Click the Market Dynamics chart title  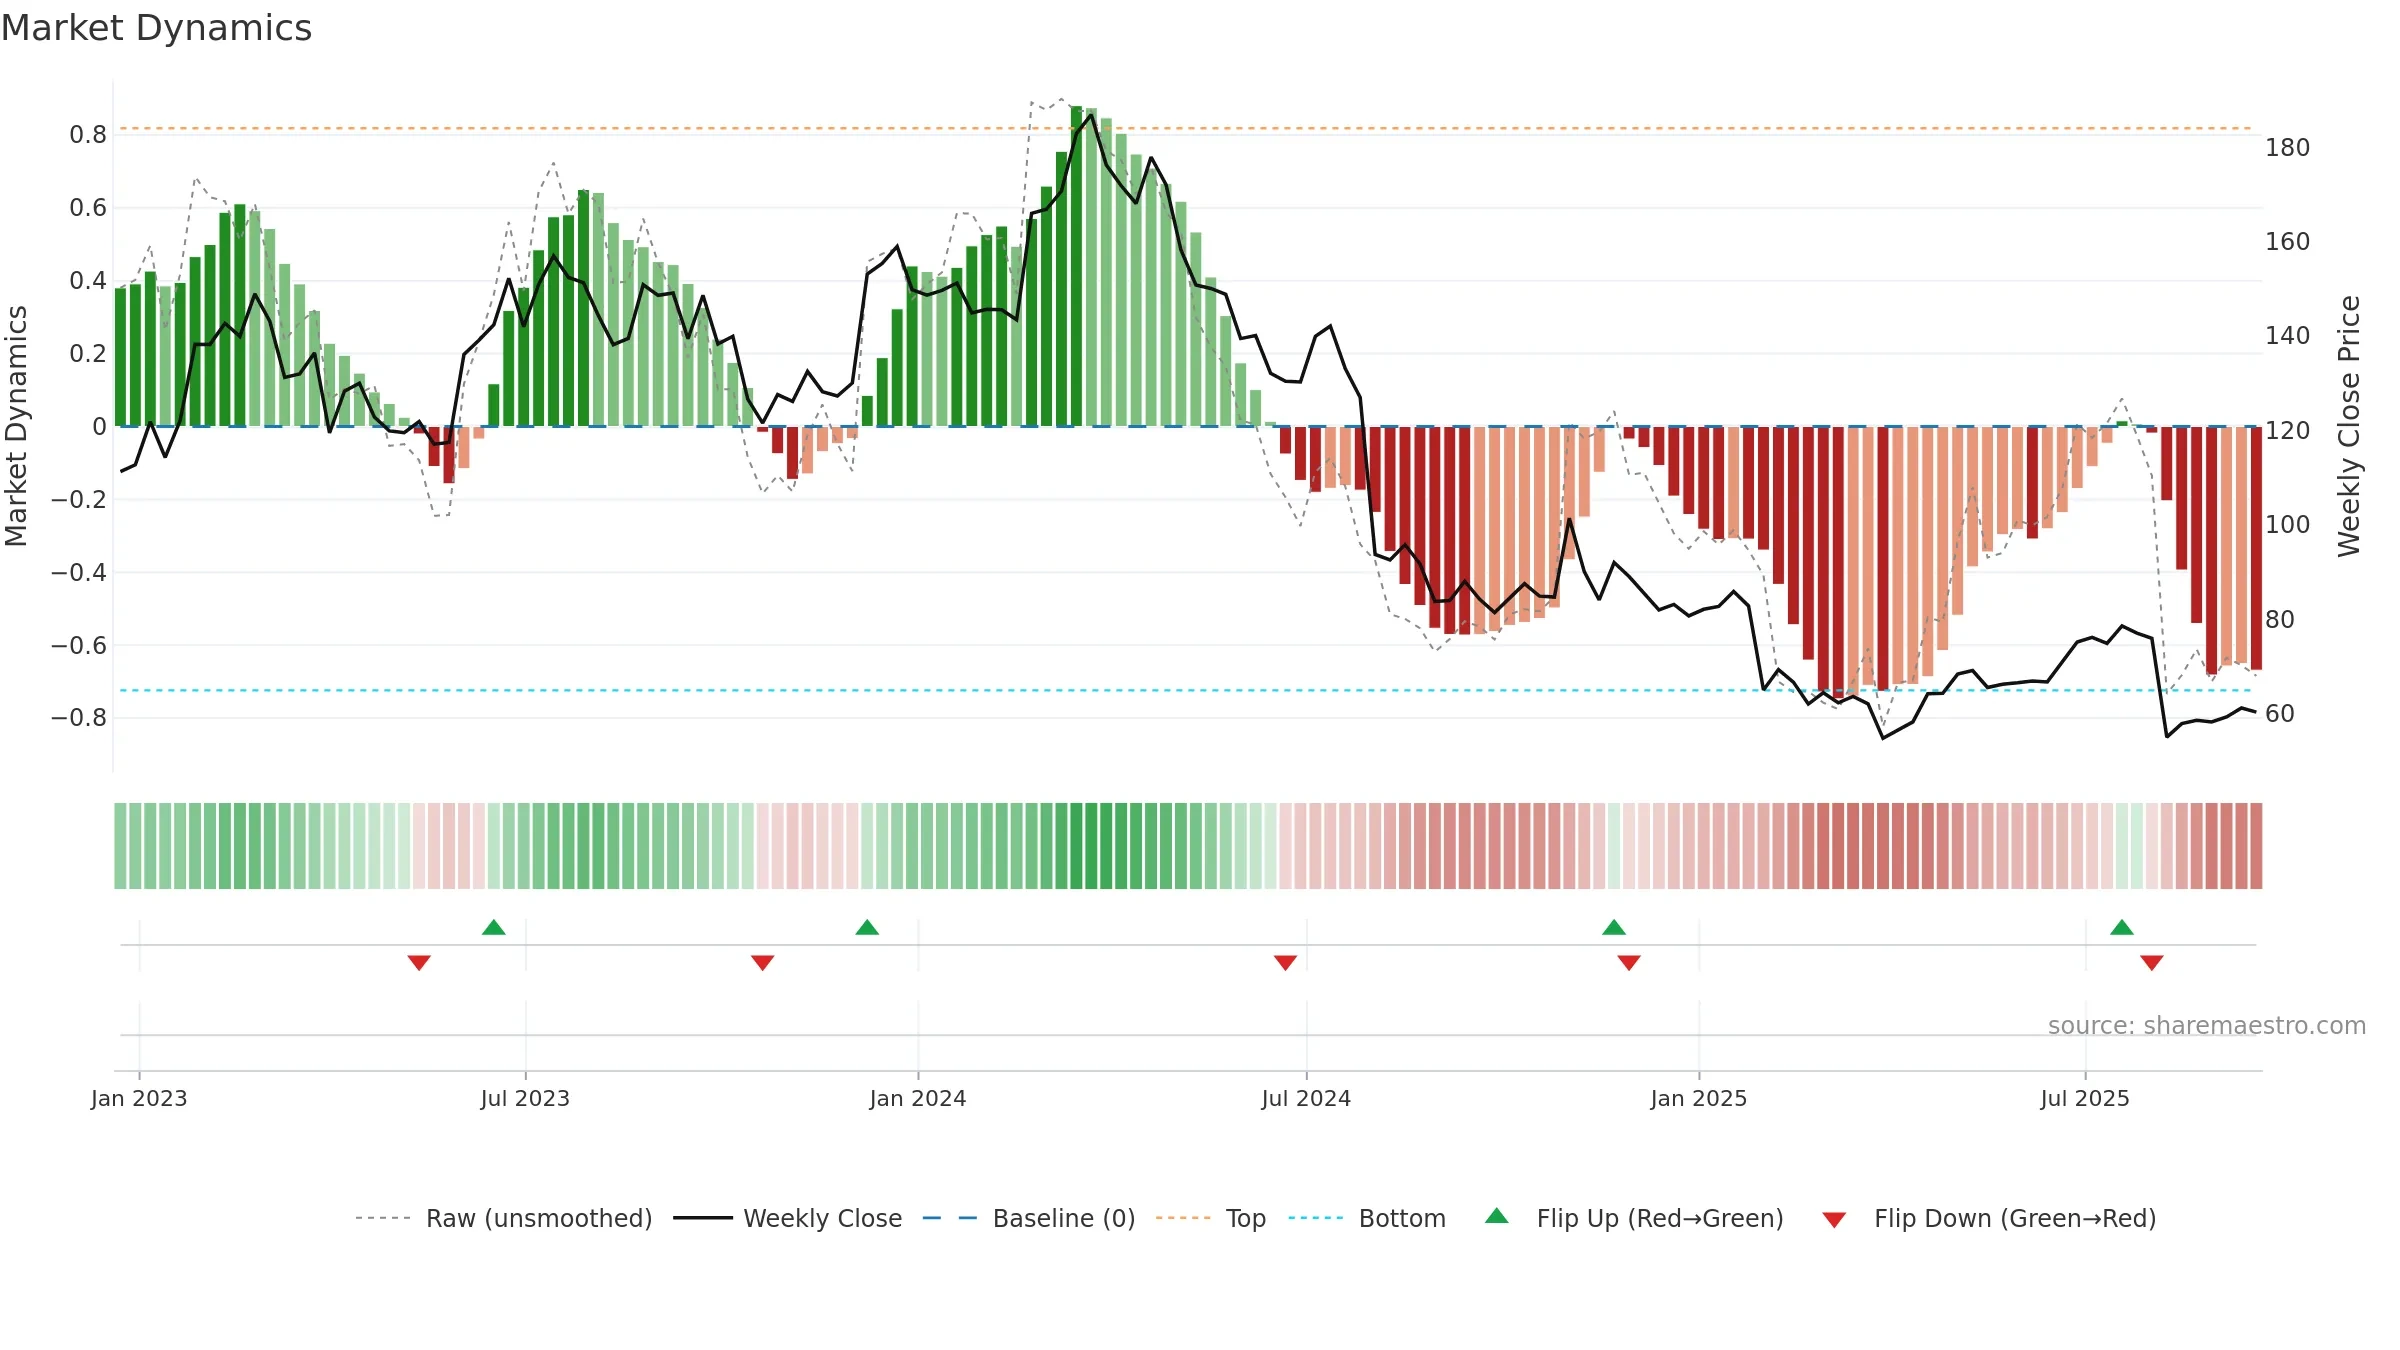pos(156,28)
